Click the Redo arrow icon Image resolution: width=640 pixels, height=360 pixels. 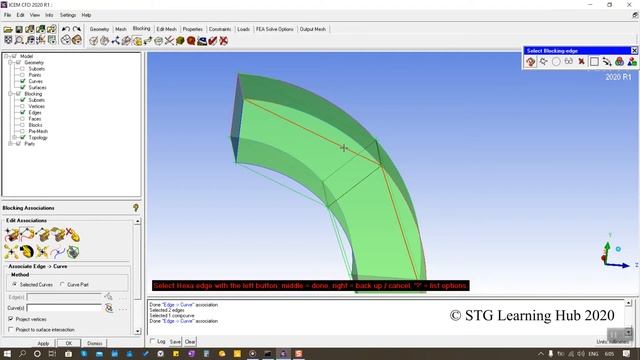[x=77, y=29]
